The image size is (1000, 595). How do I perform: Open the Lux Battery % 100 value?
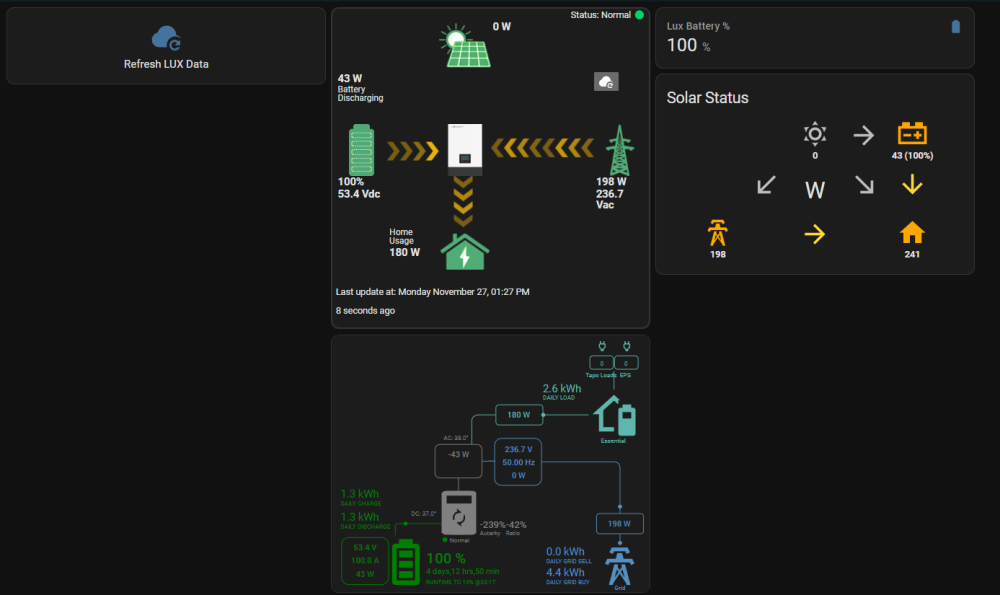click(682, 45)
